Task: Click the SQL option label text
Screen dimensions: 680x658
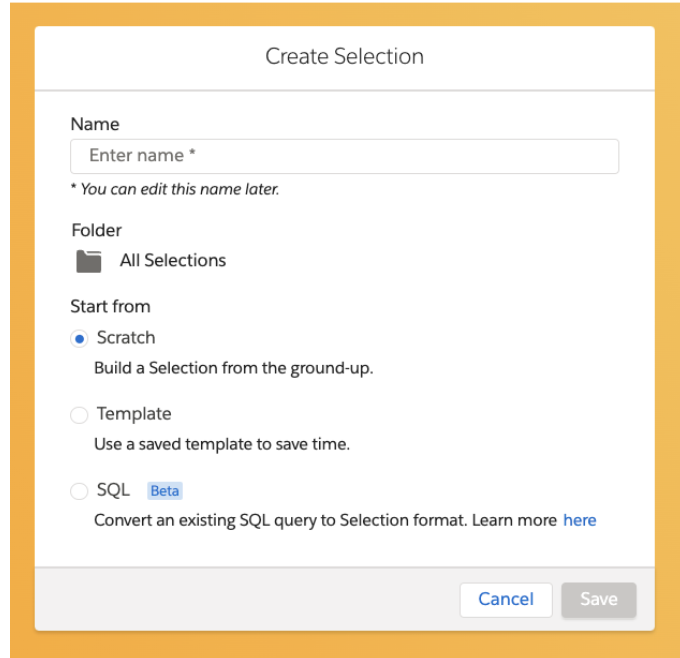Action: 113,490
